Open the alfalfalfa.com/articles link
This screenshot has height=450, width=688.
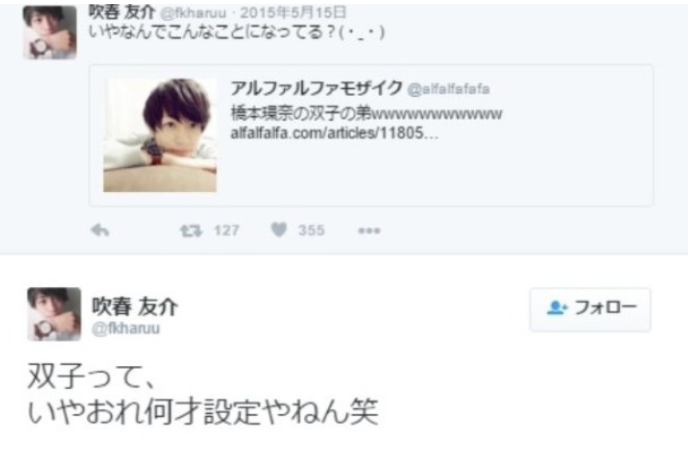334,133
